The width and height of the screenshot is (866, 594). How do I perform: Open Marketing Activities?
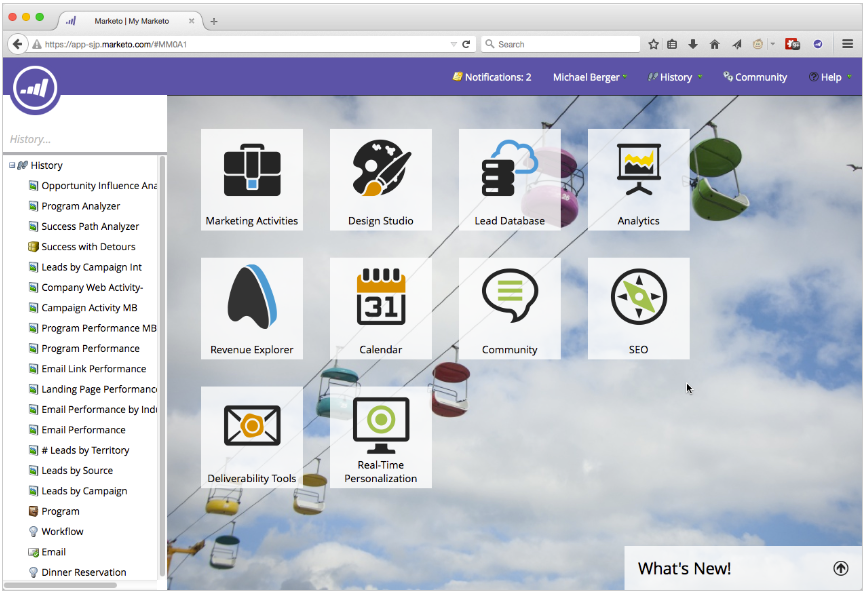coord(251,178)
